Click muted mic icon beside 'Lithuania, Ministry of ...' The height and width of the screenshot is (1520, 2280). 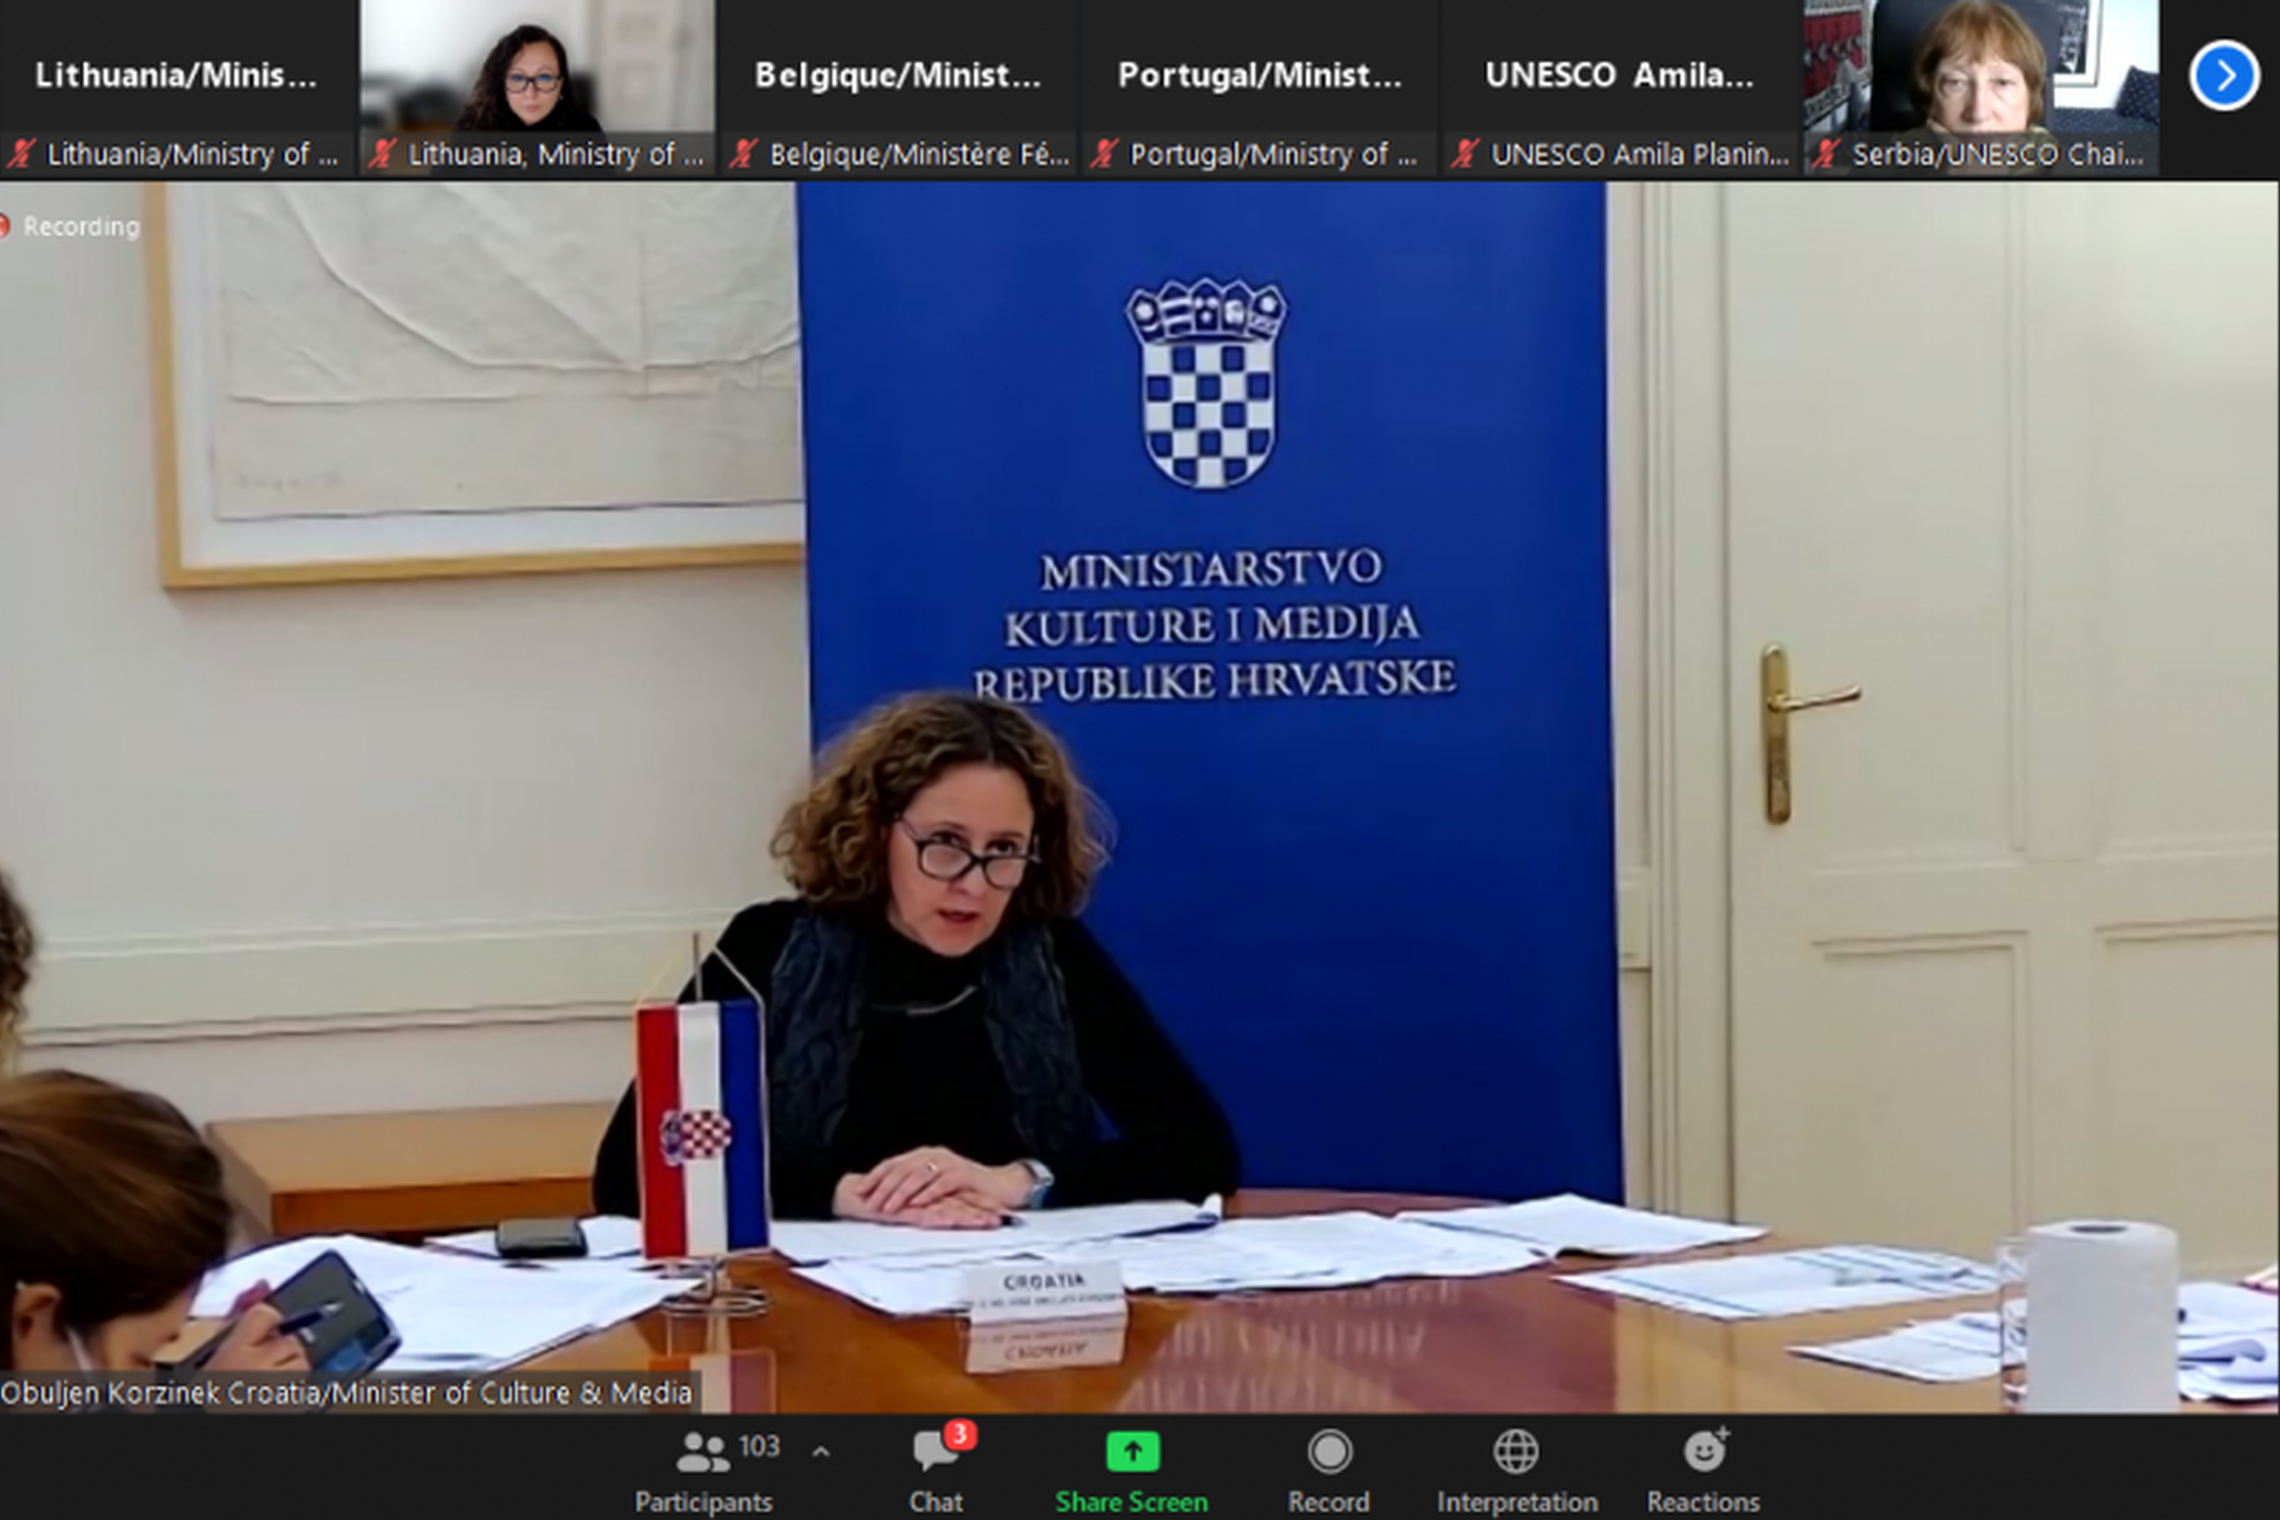click(381, 154)
